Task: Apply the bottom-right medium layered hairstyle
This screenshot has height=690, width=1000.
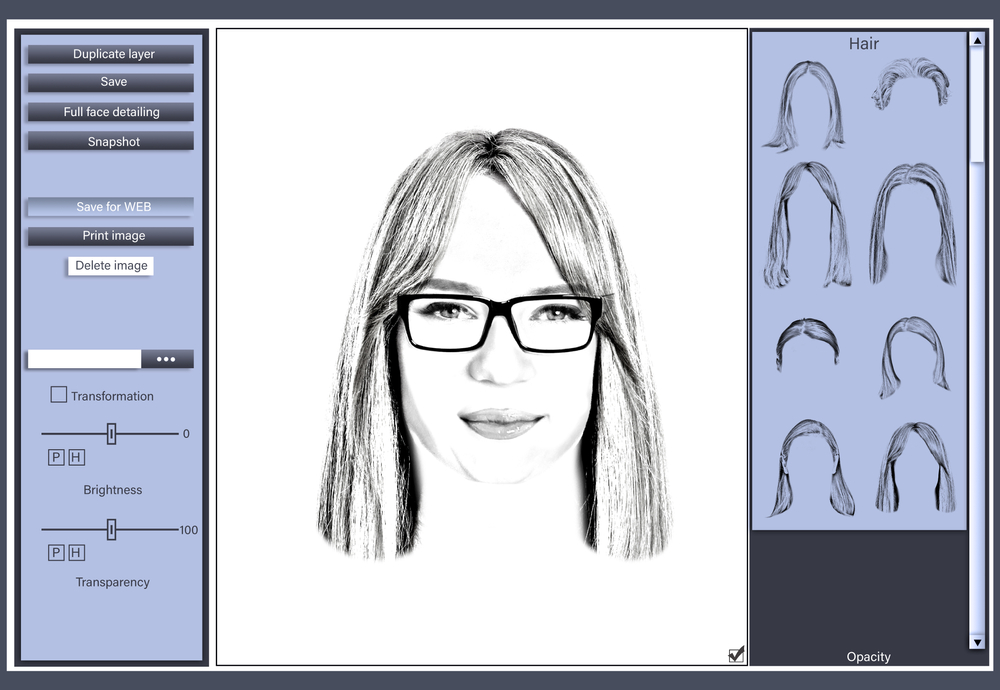Action: point(913,467)
